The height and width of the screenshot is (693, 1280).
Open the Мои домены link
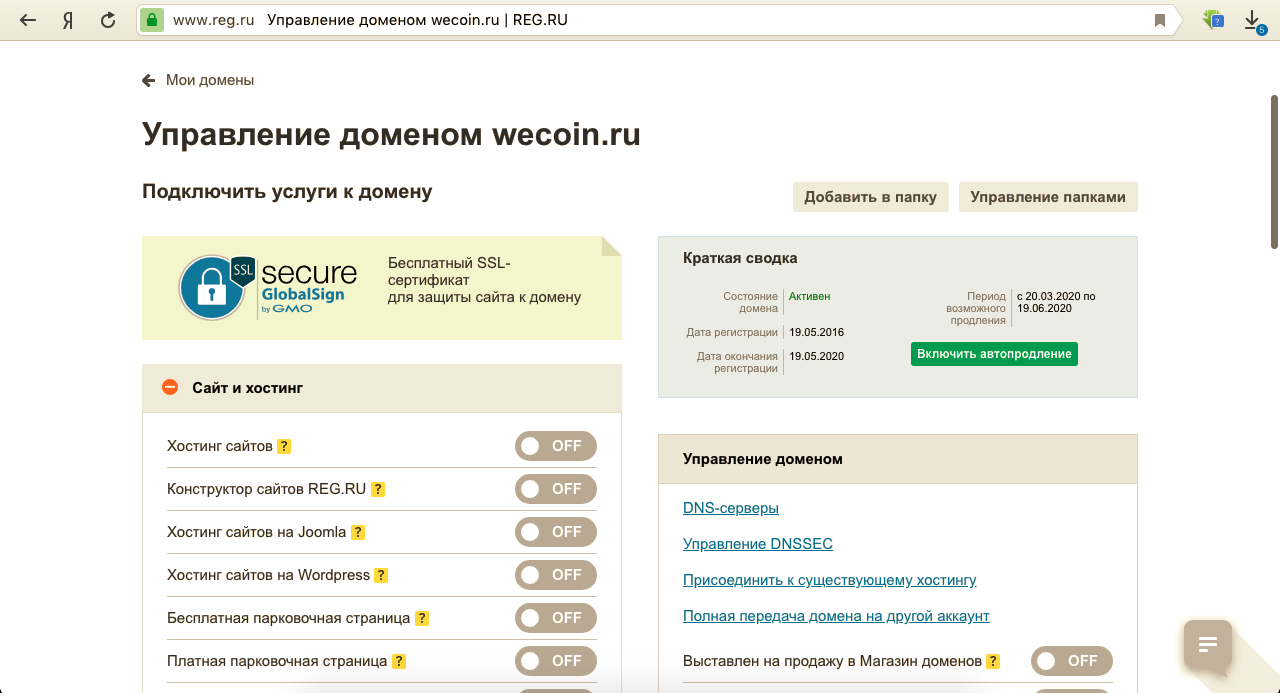(210, 80)
